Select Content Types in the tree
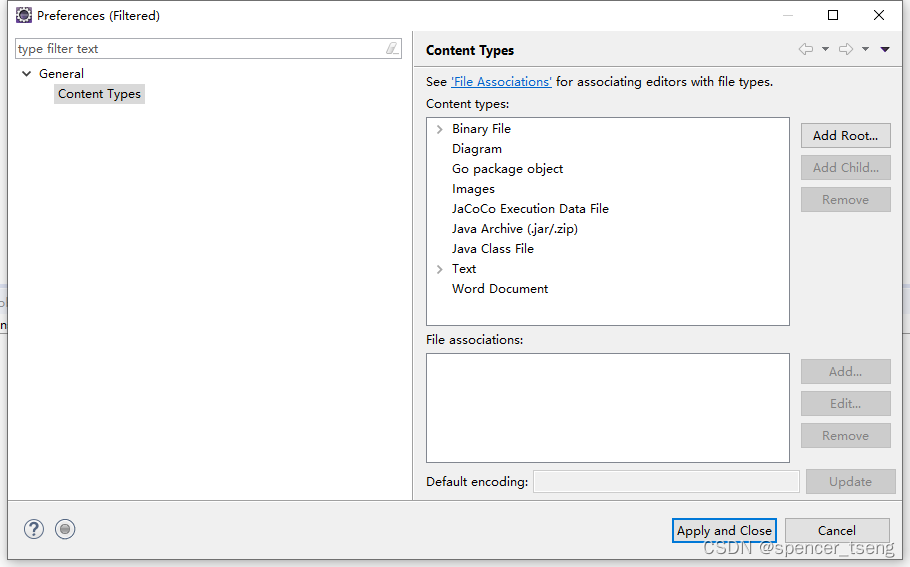The width and height of the screenshot is (910, 567). coord(99,94)
